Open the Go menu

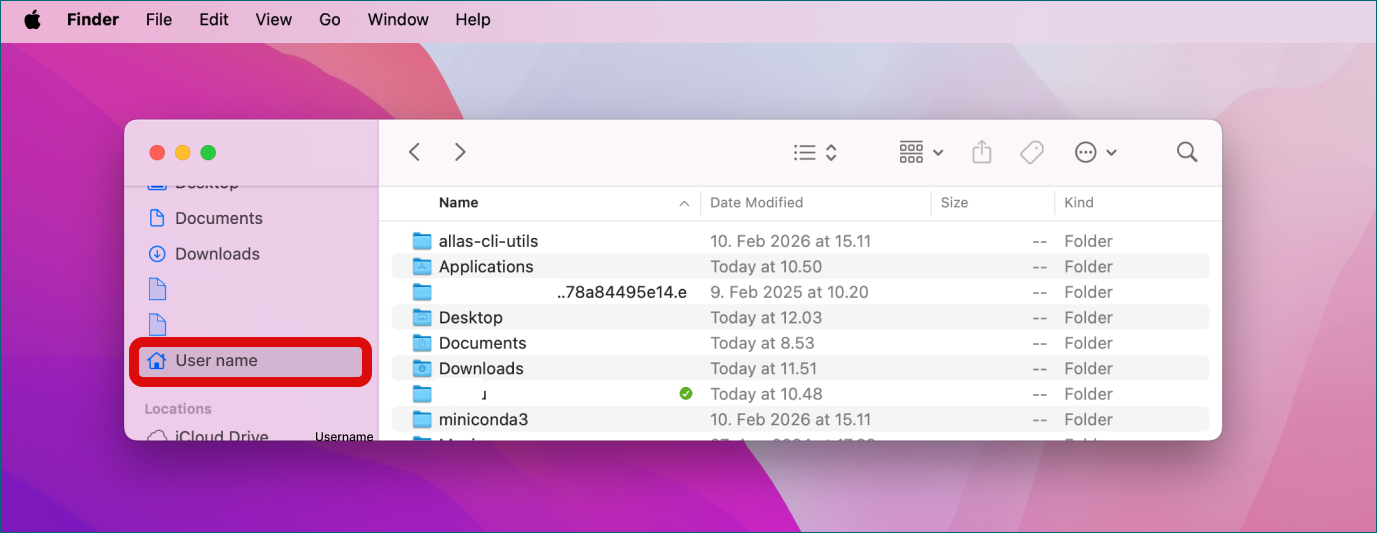click(330, 20)
